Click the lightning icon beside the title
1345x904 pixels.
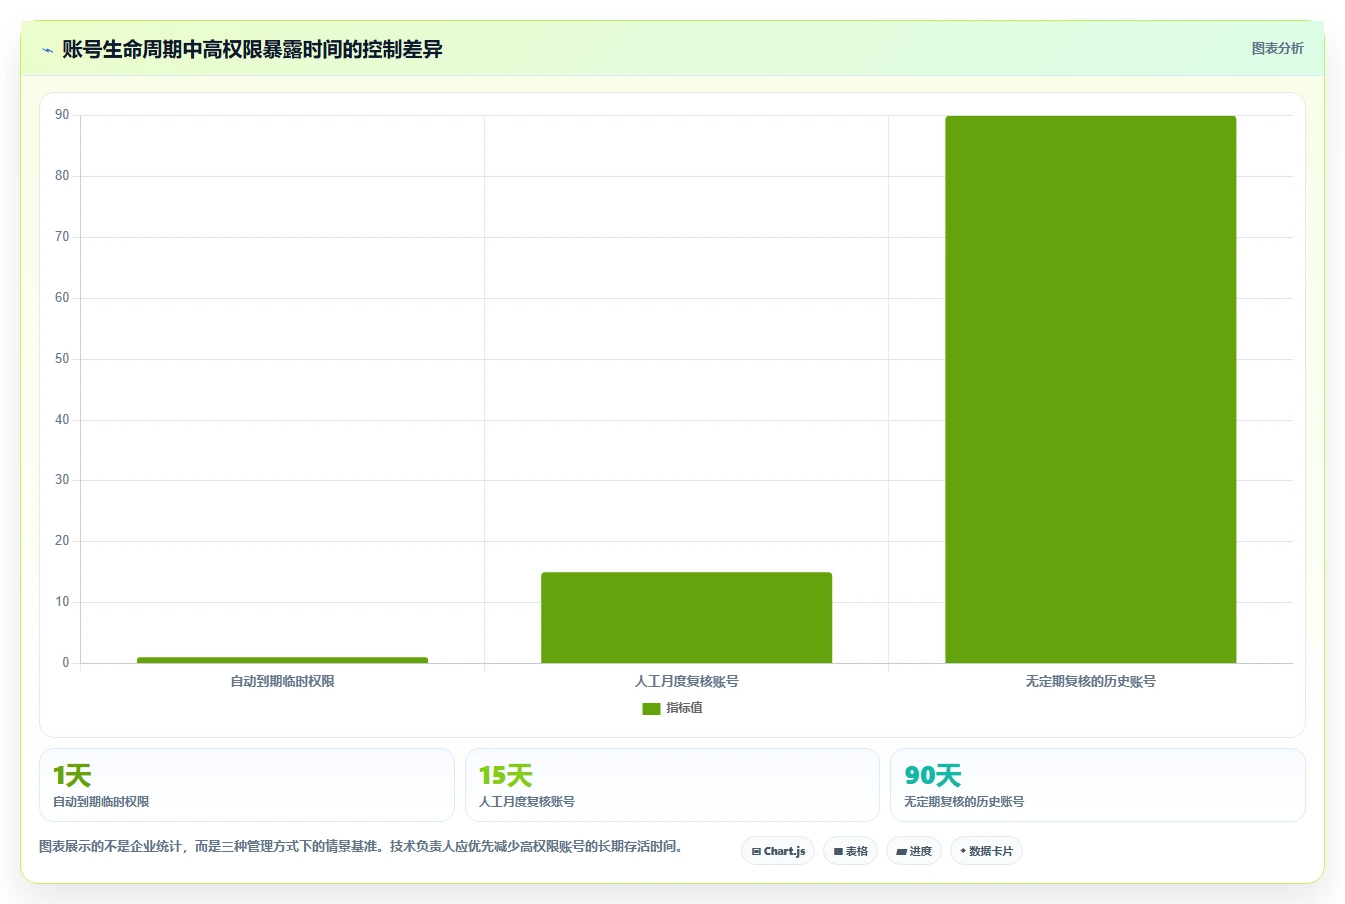47,50
